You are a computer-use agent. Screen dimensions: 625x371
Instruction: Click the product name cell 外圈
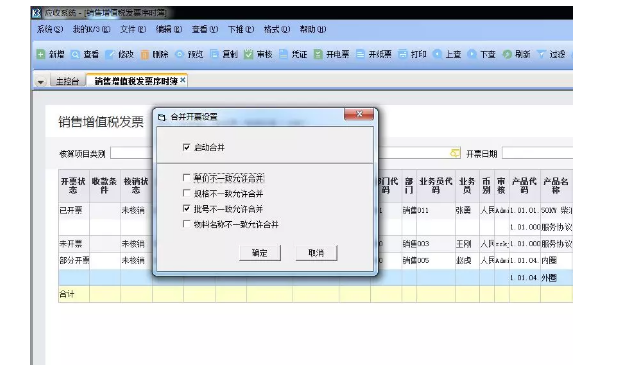pyautogui.click(x=556, y=278)
